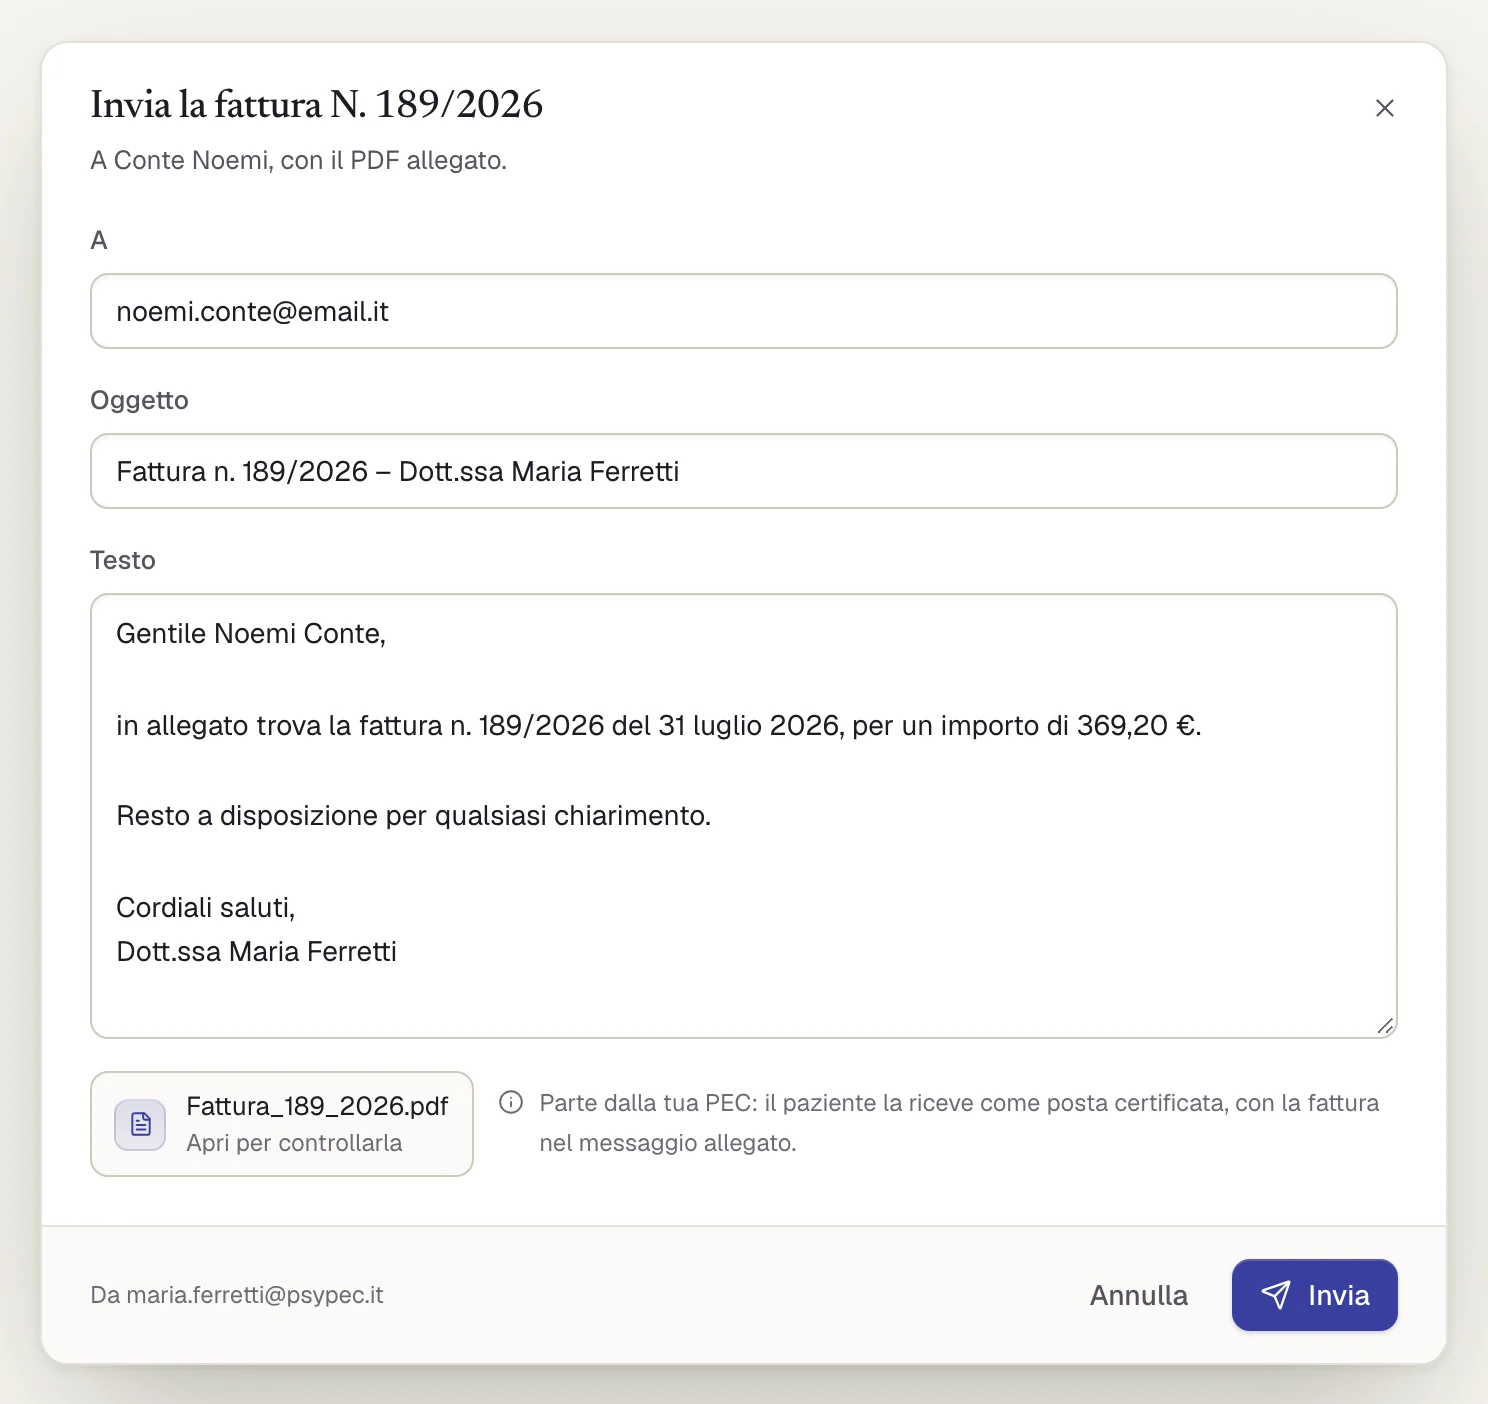Click the PEC note 'Parte dalla tua PEC'
The width and height of the screenshot is (1488, 1404).
click(959, 1122)
